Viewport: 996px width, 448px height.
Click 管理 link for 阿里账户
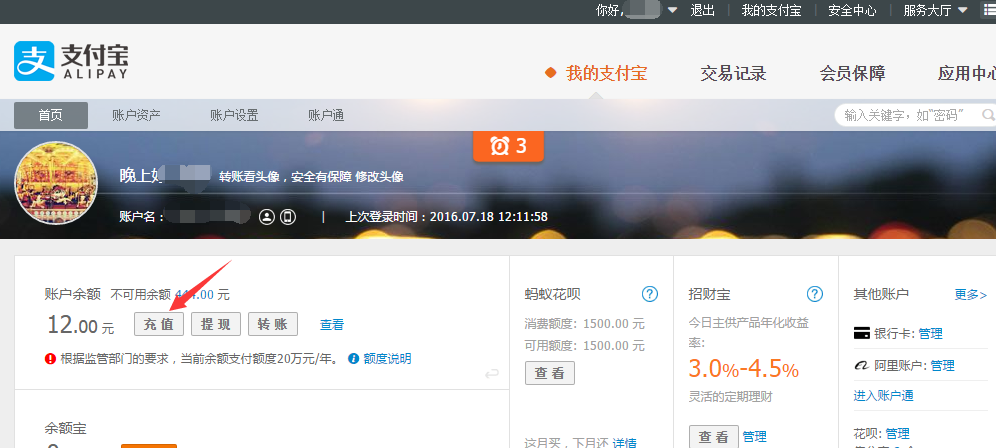943,366
